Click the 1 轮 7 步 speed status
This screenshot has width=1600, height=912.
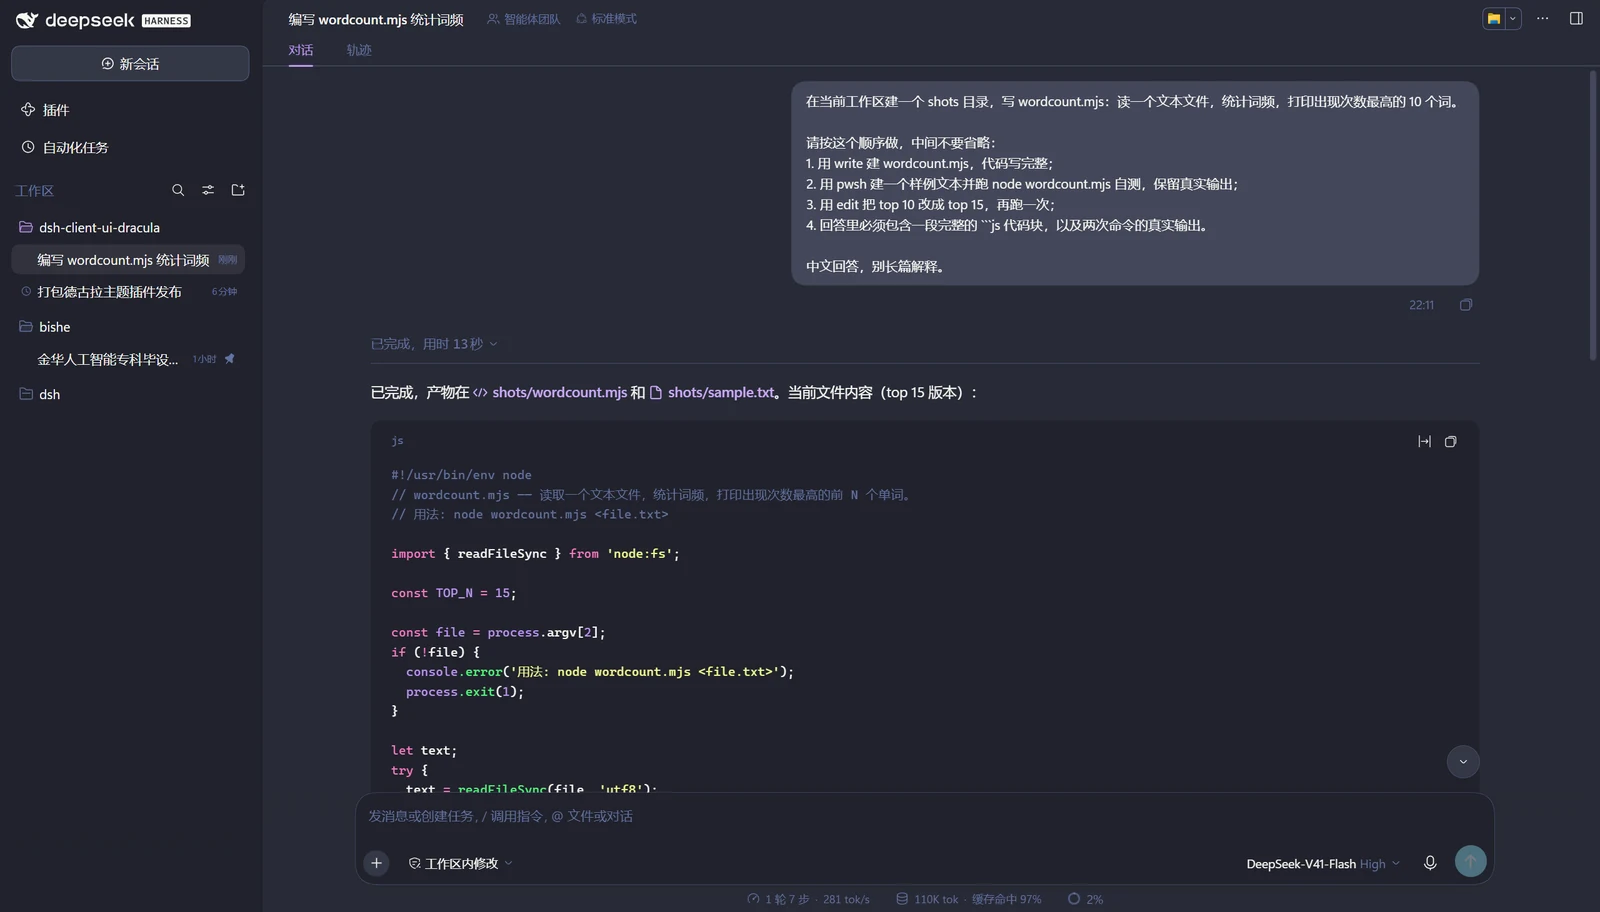click(808, 899)
